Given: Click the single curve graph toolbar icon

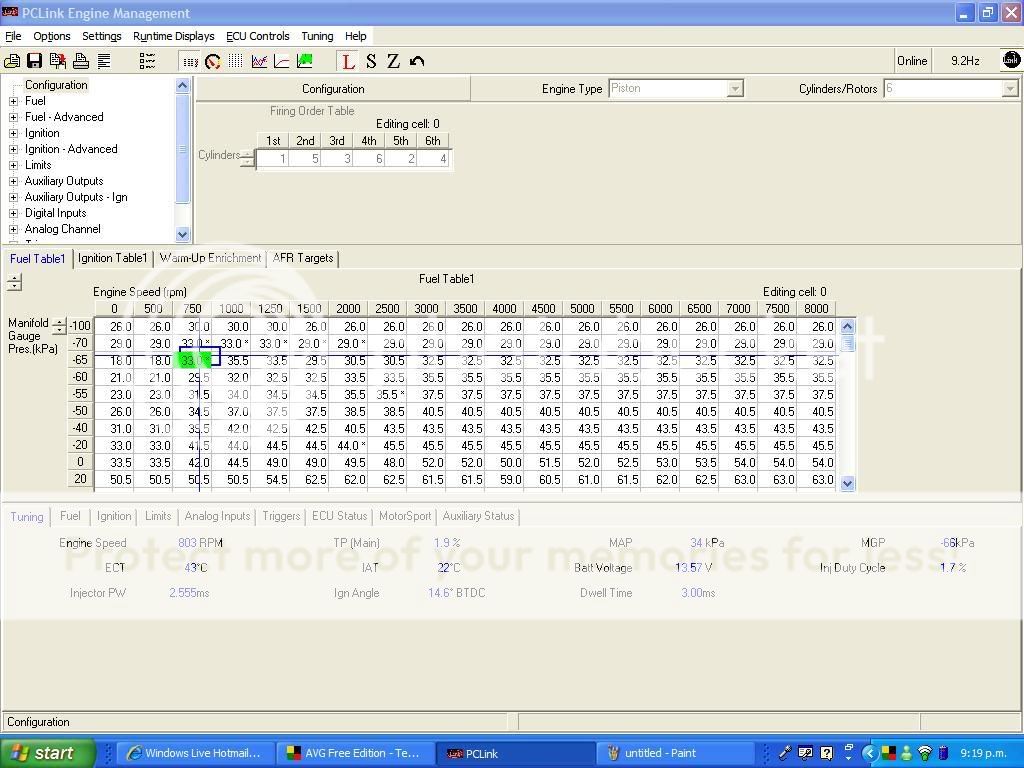Looking at the screenshot, I should click(x=281, y=61).
